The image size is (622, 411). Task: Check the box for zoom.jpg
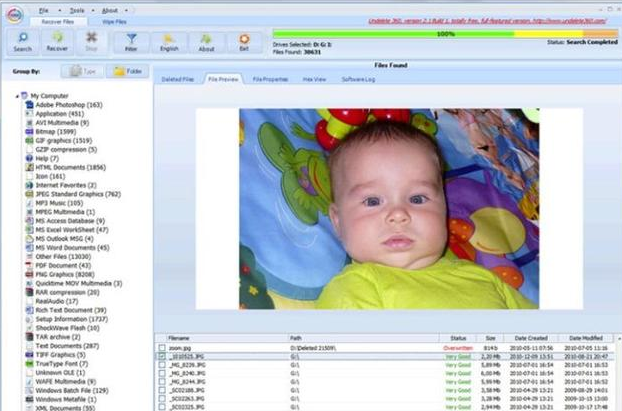tap(162, 347)
